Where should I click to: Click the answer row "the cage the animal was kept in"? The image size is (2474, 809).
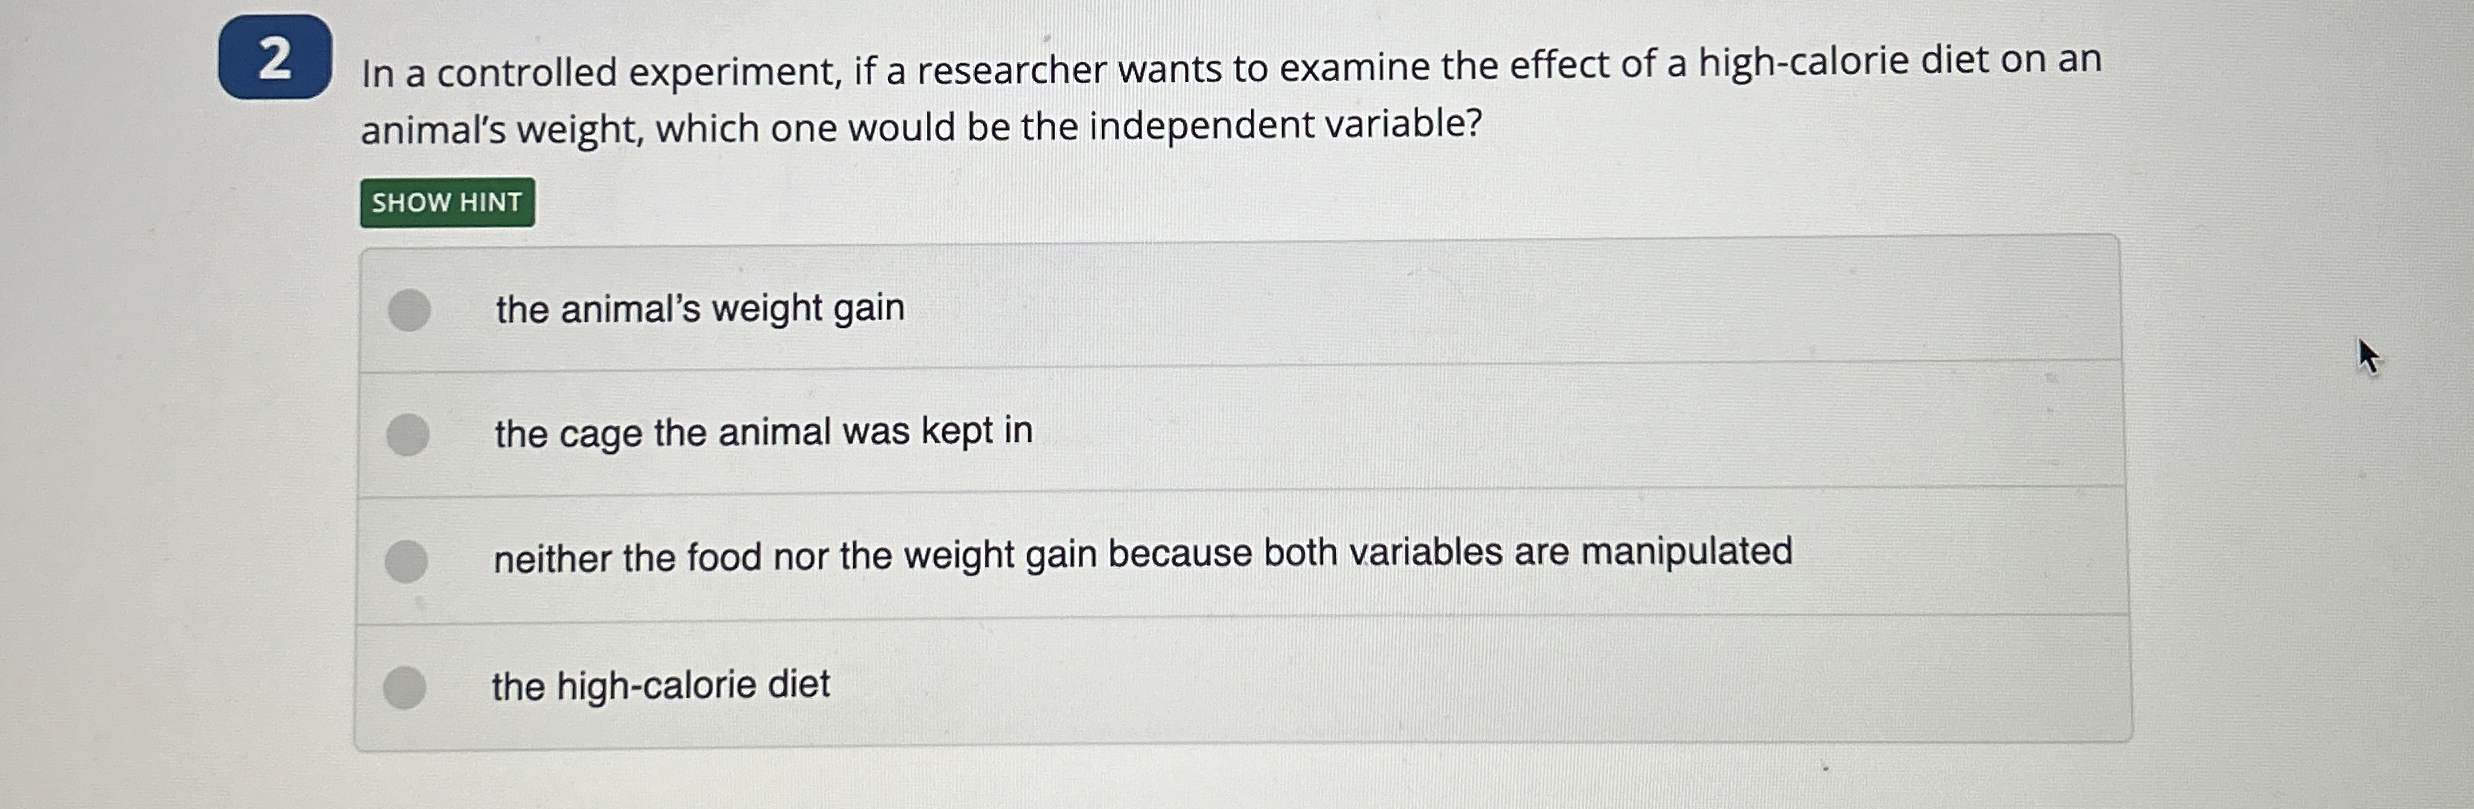[x=764, y=433]
